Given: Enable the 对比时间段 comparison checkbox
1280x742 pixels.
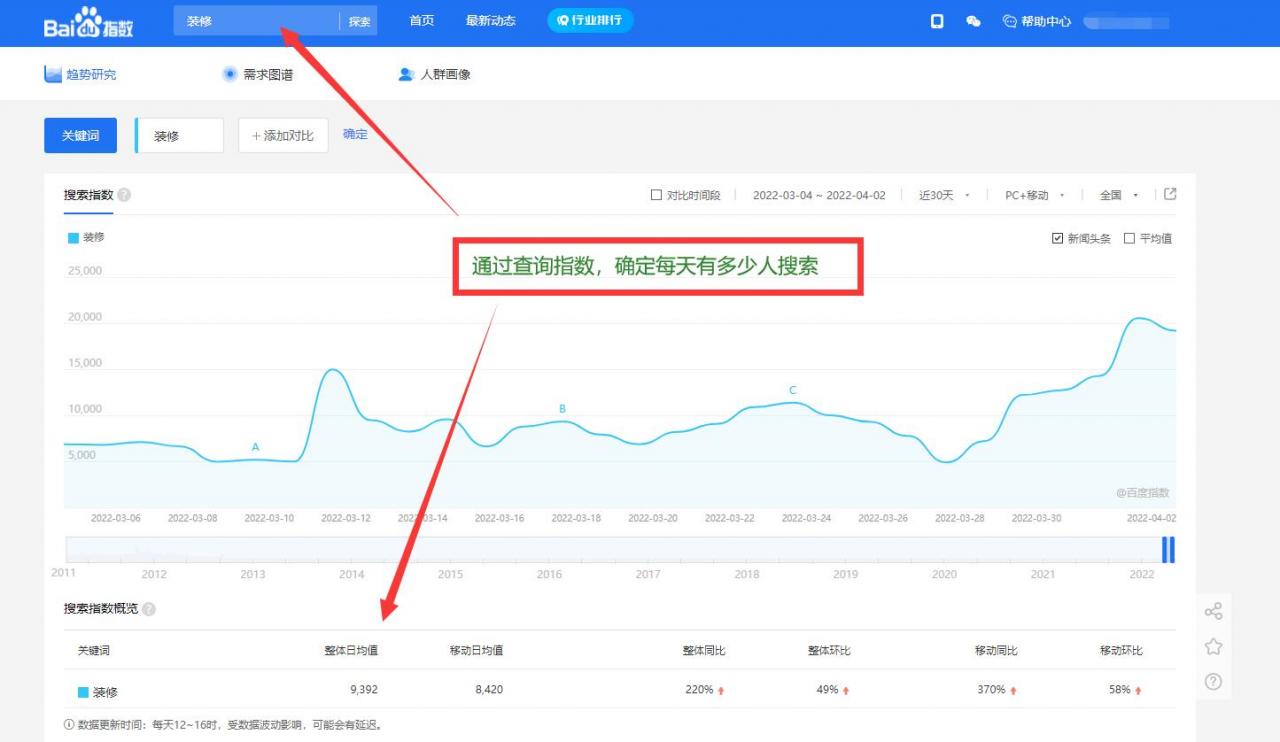Looking at the screenshot, I should point(657,195).
